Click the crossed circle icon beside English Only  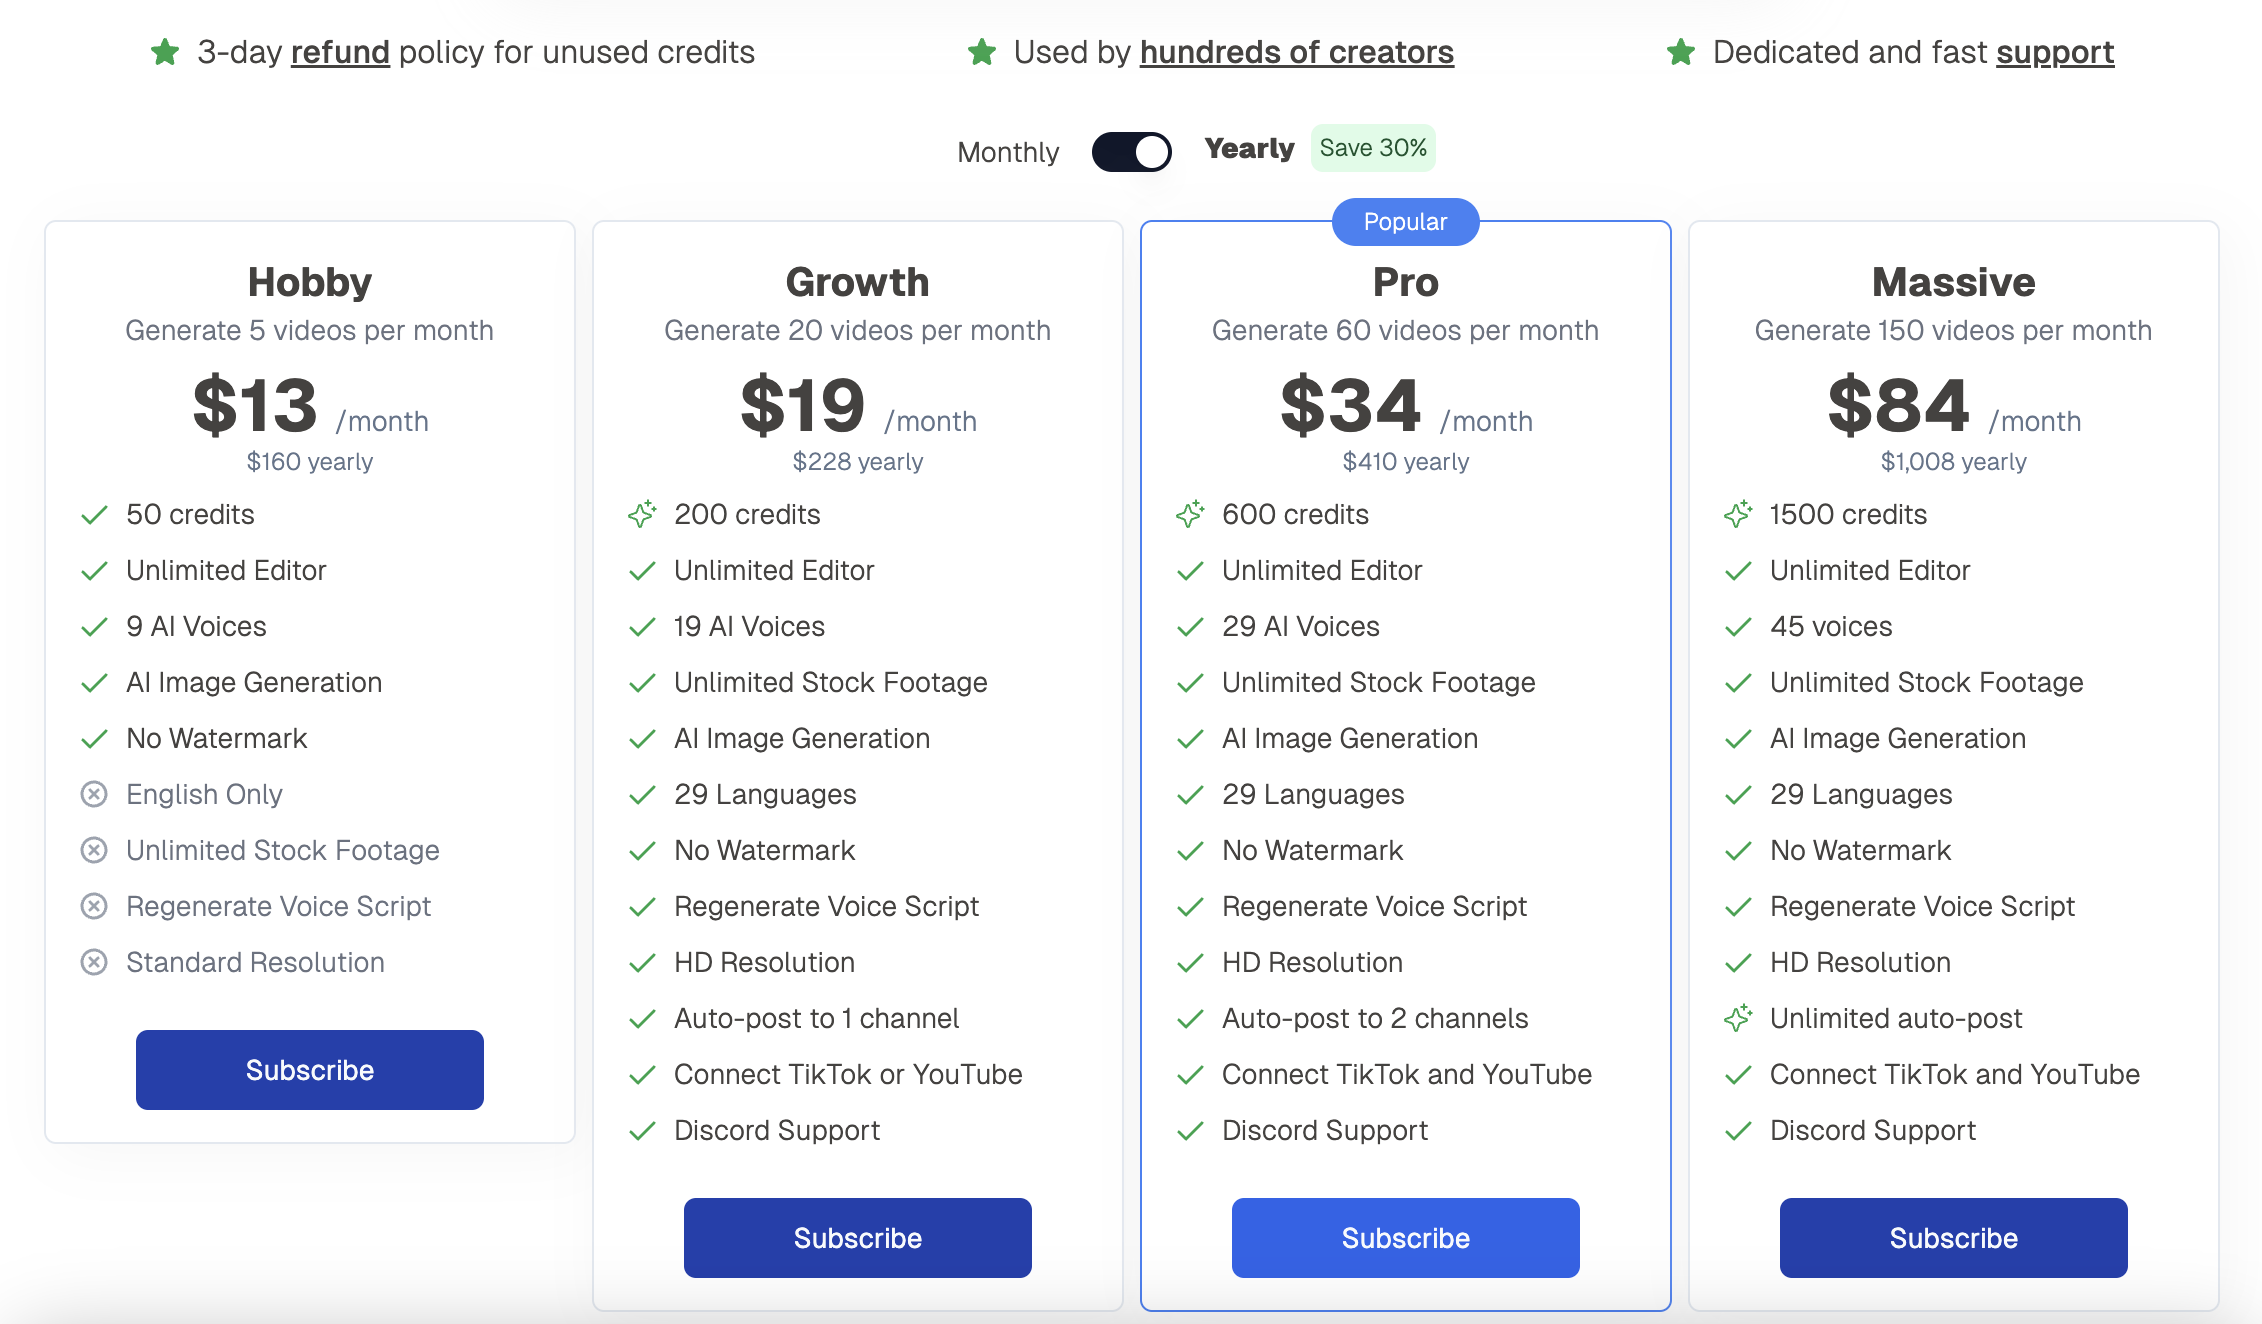94,794
